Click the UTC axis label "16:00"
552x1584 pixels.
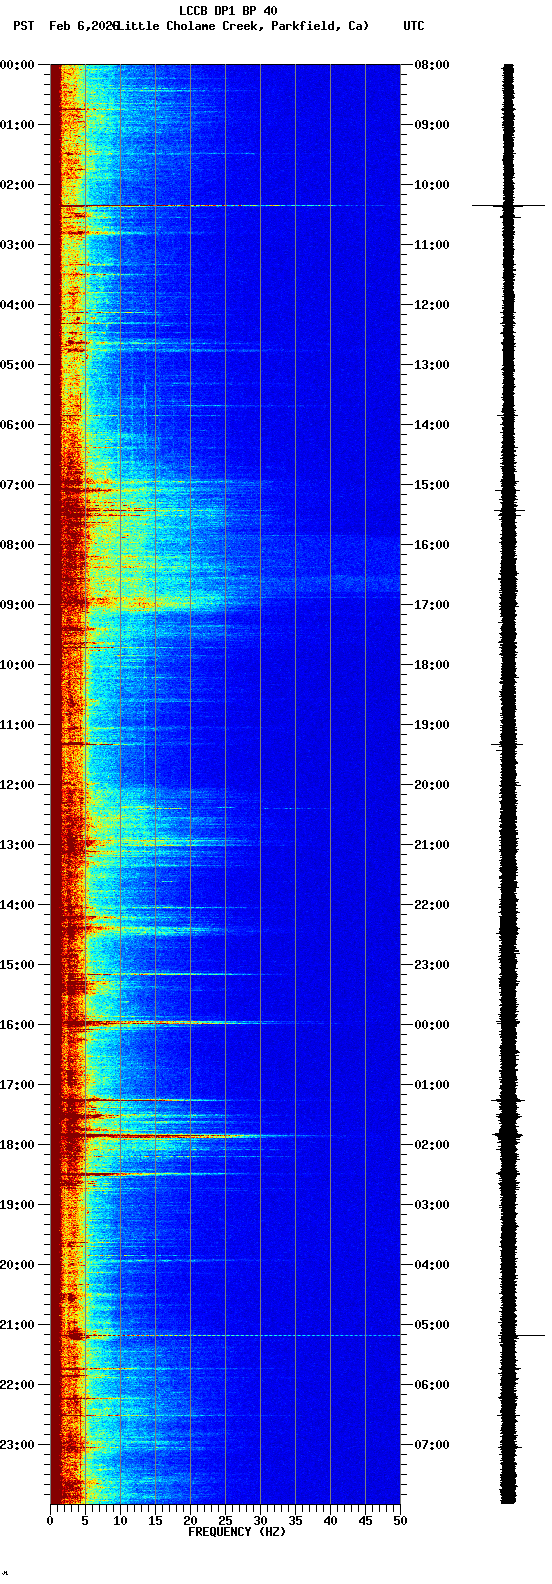click(x=432, y=545)
